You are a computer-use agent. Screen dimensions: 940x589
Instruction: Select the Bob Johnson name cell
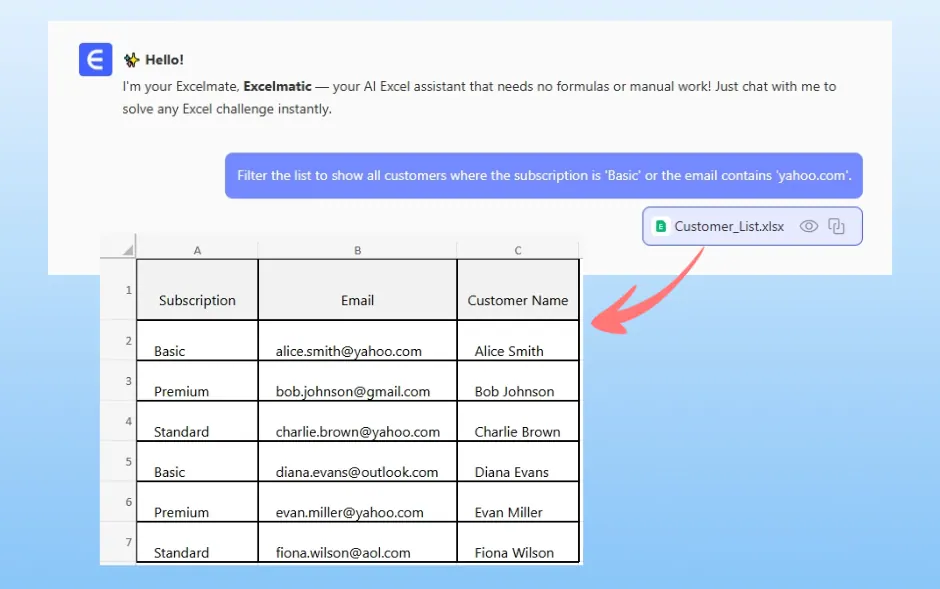[x=514, y=390]
